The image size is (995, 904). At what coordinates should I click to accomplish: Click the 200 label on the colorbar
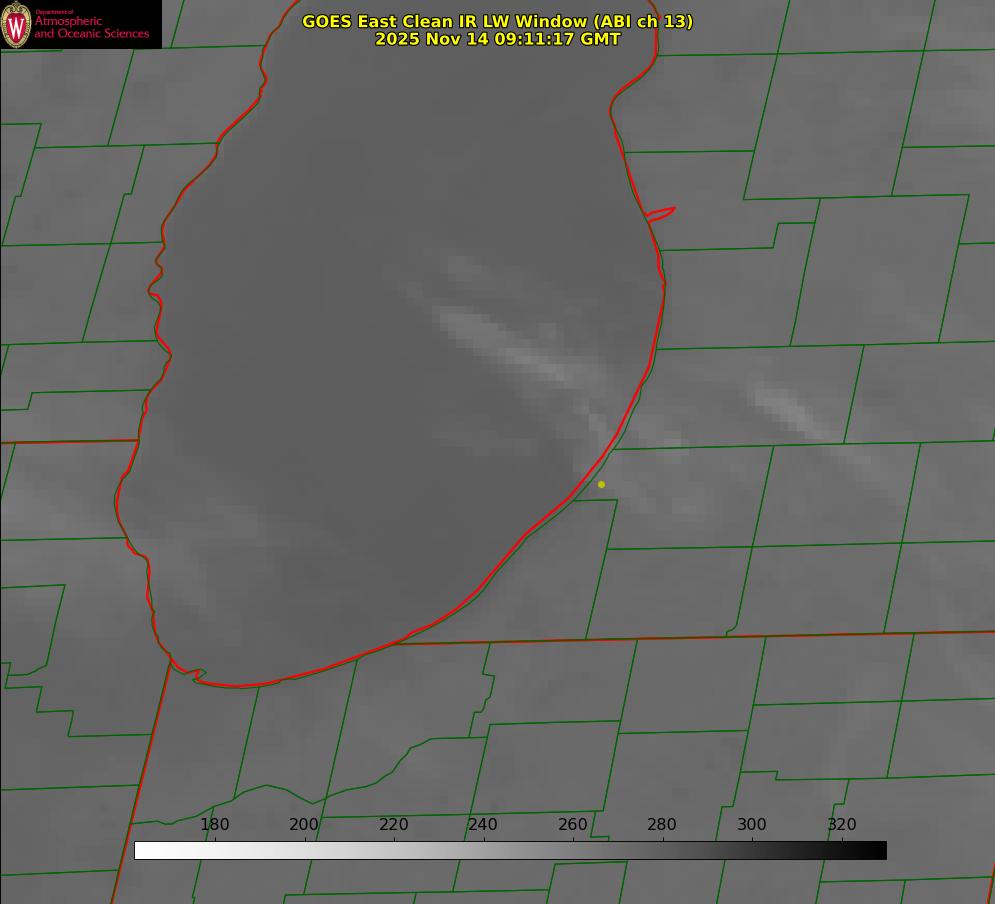(304, 825)
